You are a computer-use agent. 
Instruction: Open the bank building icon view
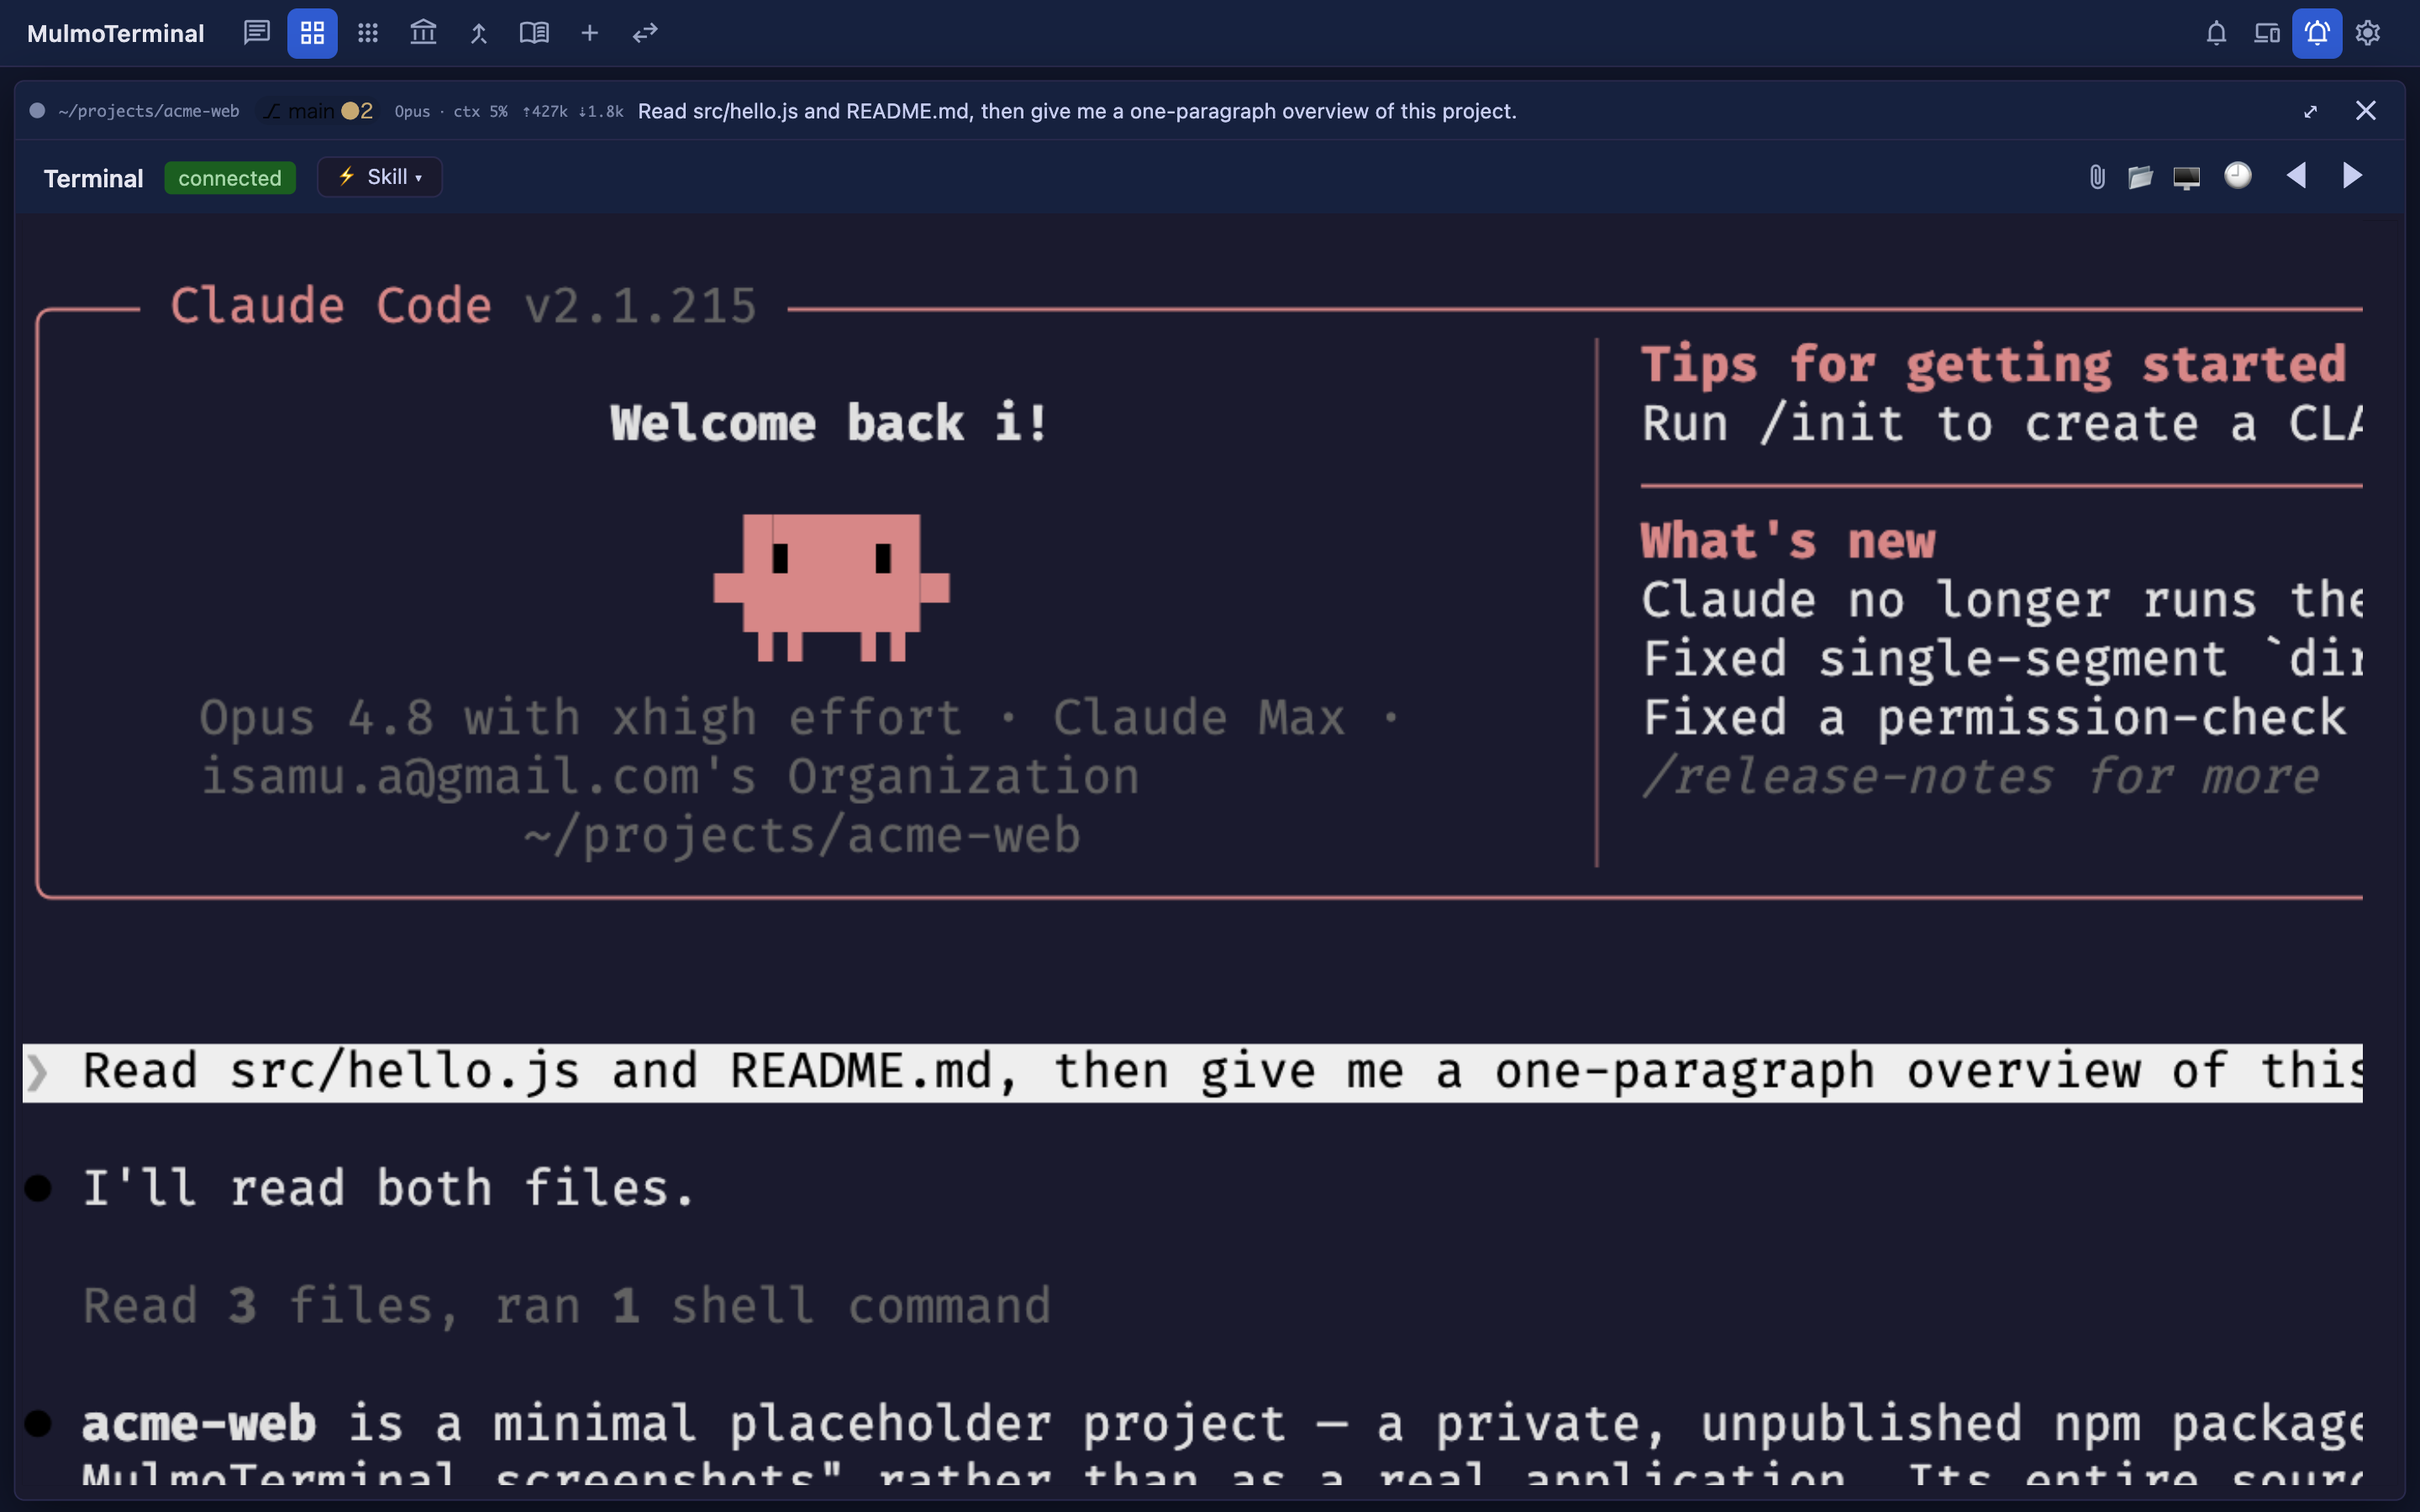pos(423,33)
